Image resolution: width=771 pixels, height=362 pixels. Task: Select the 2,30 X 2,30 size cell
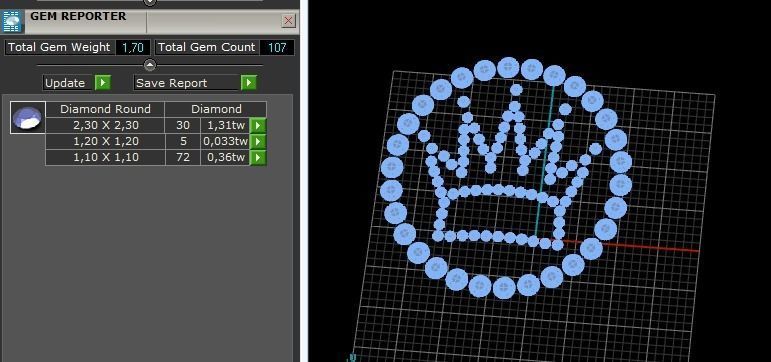pyautogui.click(x=105, y=125)
